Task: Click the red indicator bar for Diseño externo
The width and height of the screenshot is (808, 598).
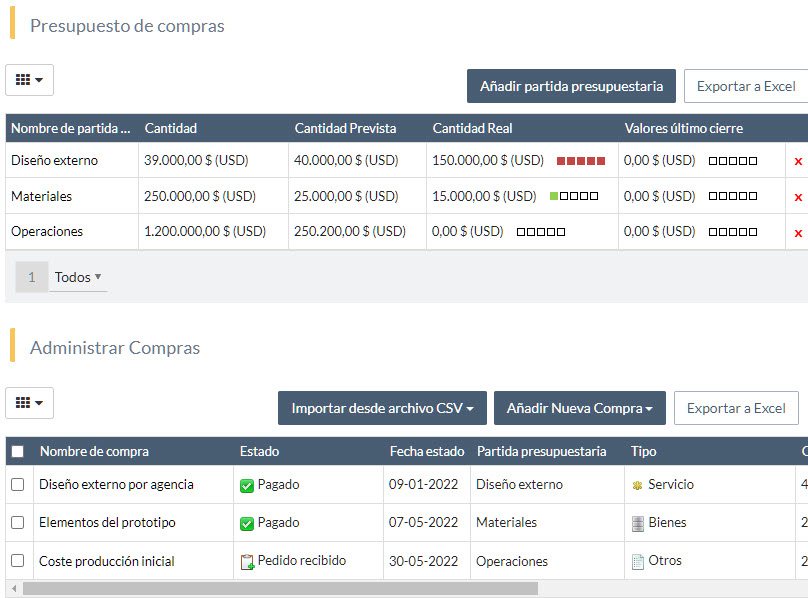Action: [x=581, y=161]
